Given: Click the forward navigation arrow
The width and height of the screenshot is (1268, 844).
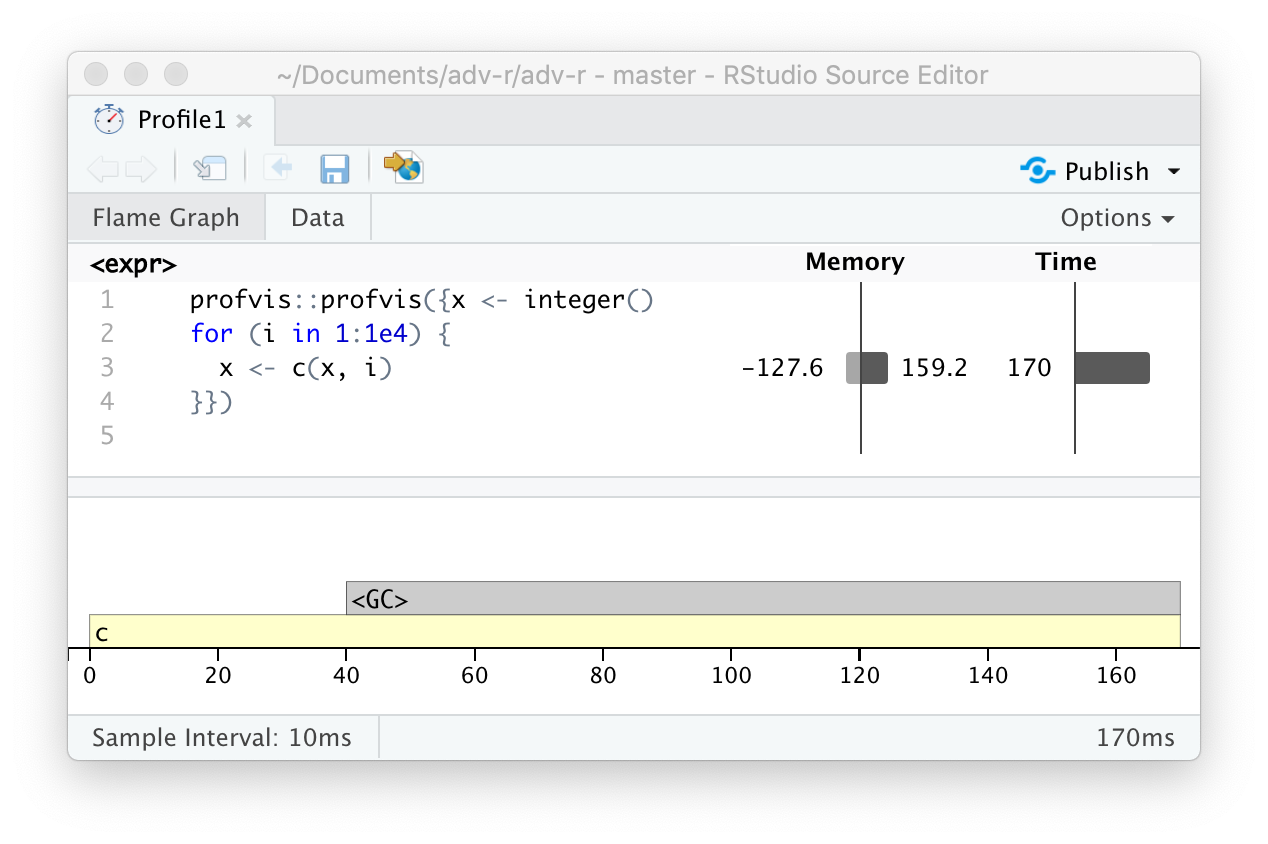Looking at the screenshot, I should coord(141,169).
